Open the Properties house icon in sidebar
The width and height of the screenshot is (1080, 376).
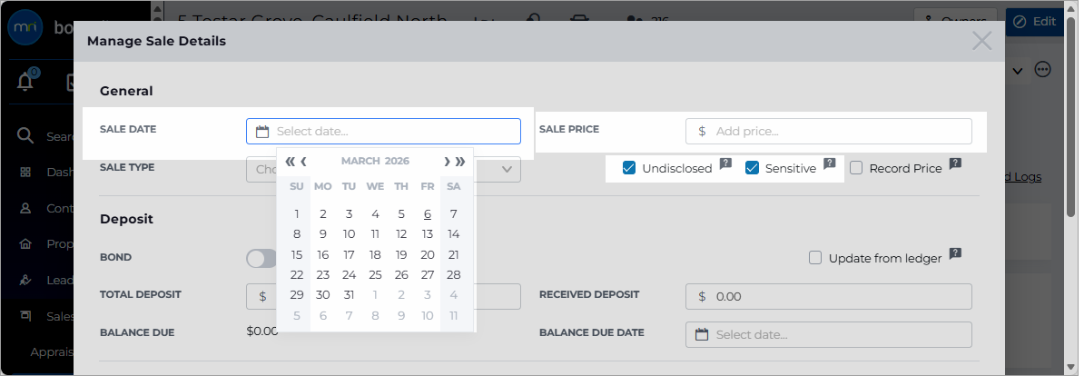pyautogui.click(x=25, y=244)
